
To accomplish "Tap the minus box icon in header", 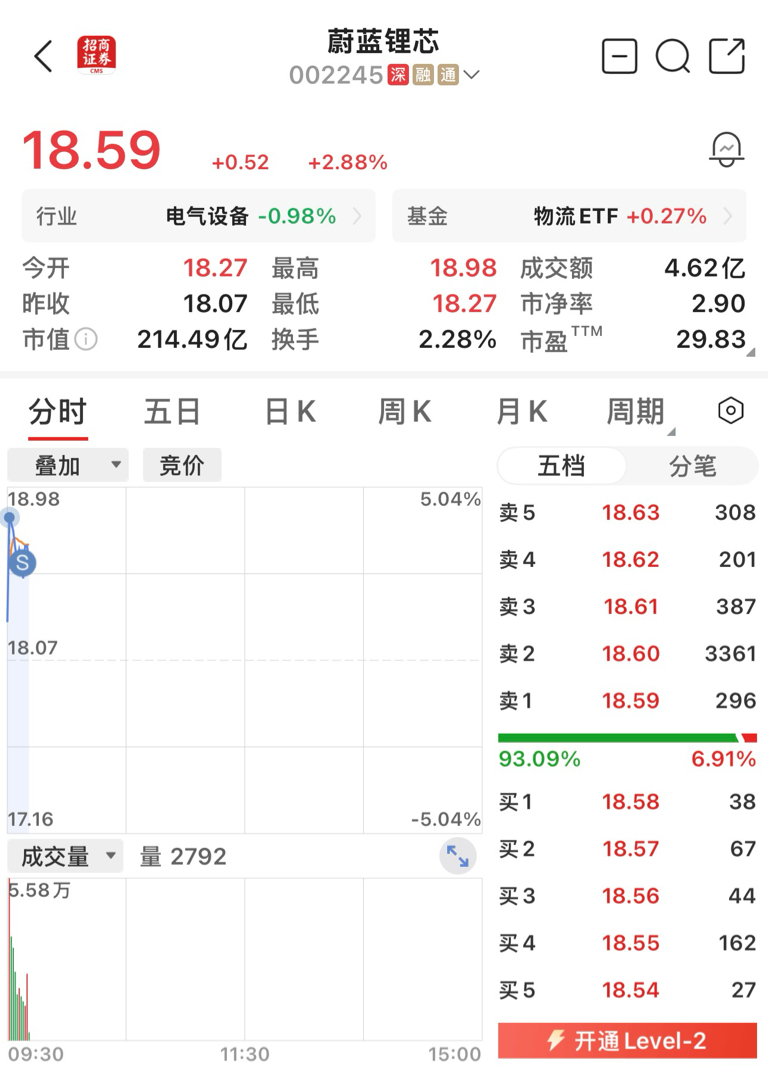I will [x=619, y=56].
